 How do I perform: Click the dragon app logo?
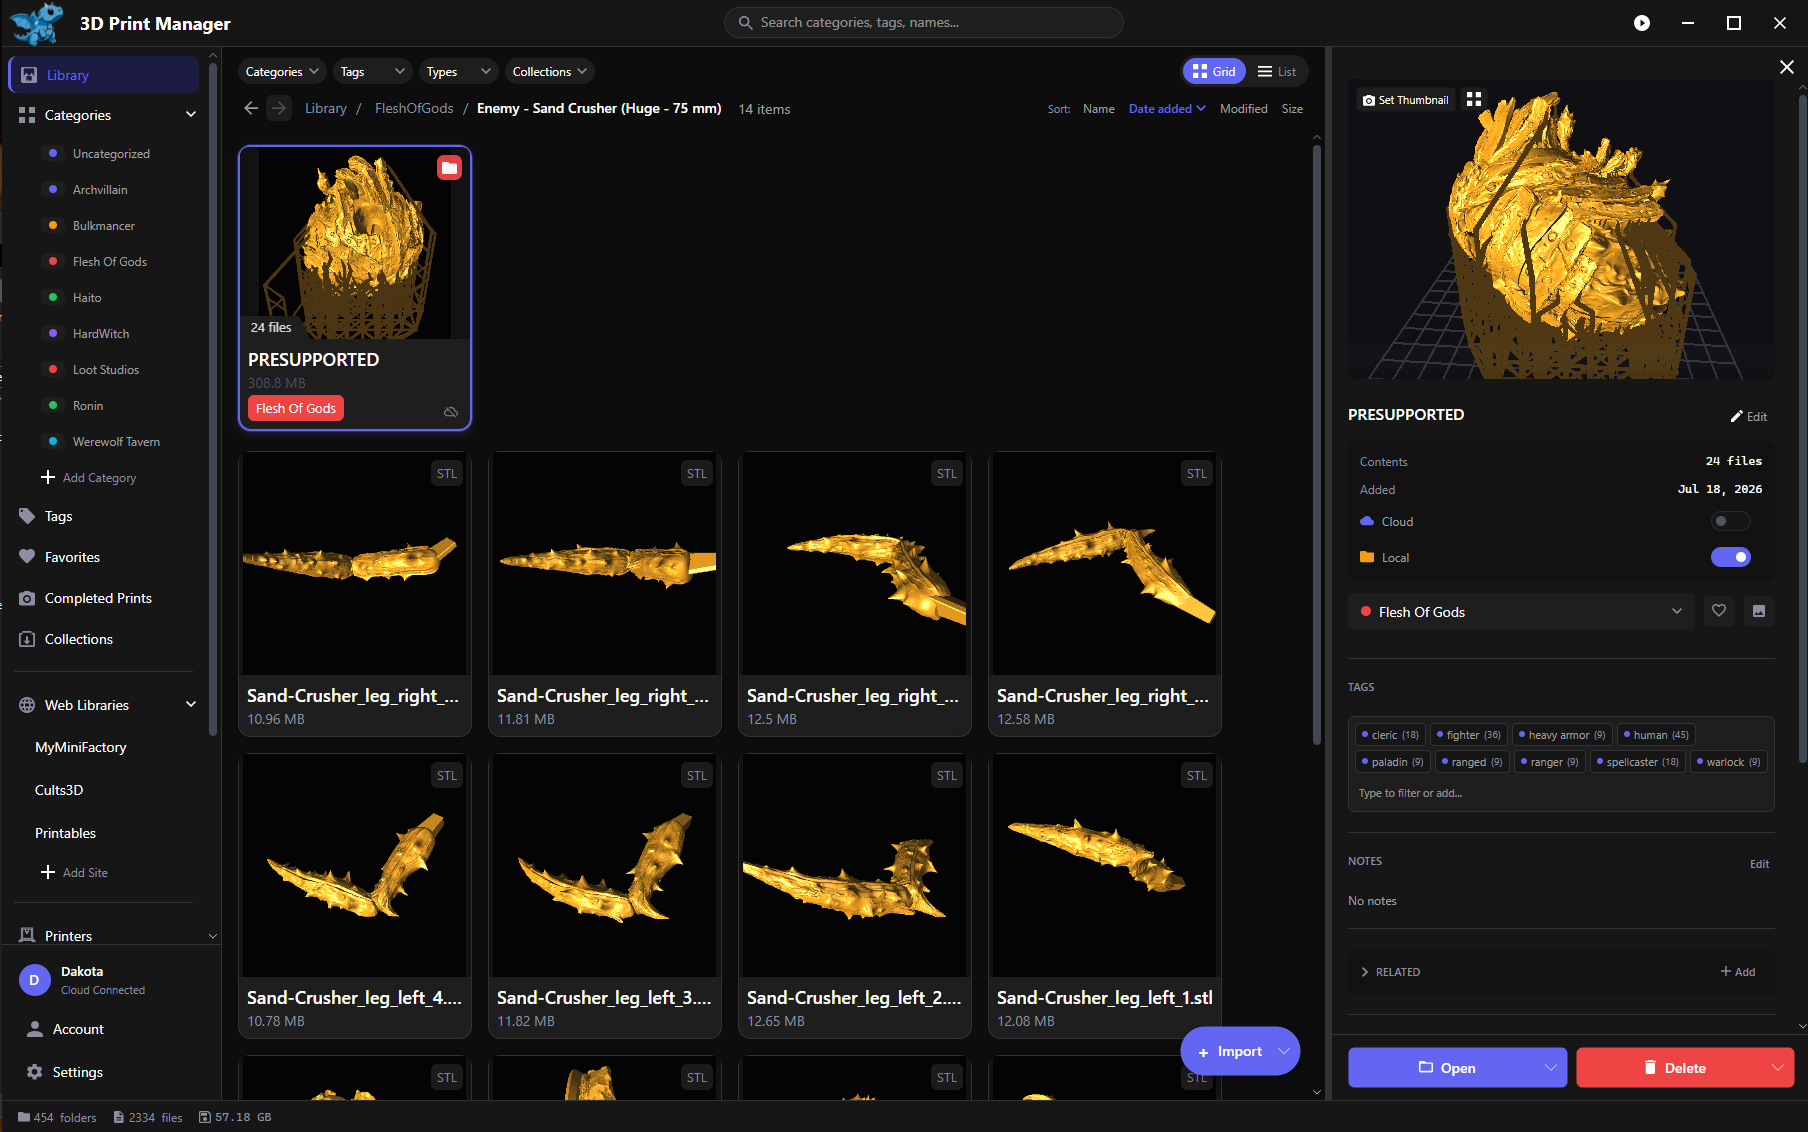click(37, 23)
